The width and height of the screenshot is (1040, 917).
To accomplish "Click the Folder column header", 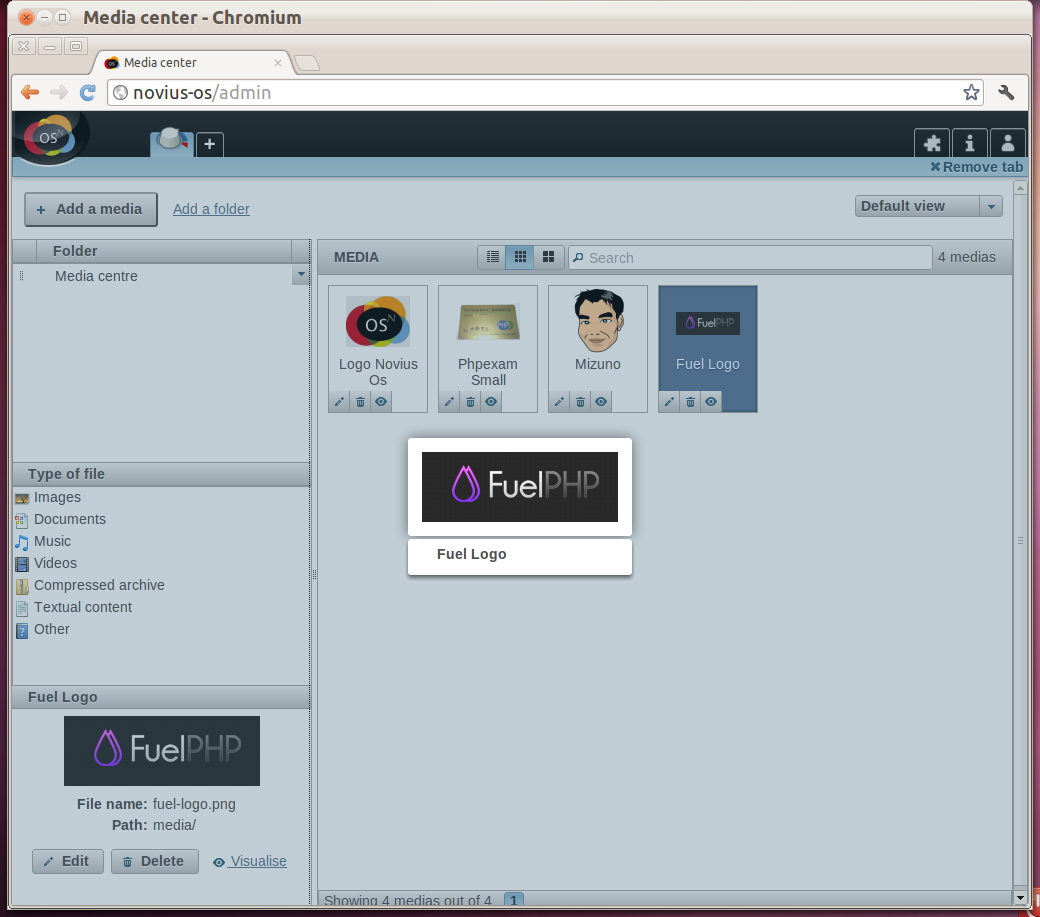I will 164,251.
